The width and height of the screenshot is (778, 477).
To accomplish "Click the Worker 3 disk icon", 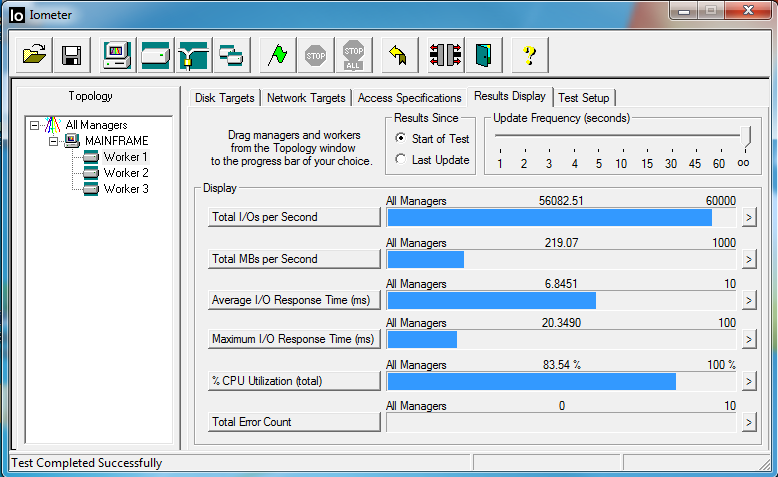I will point(91,189).
